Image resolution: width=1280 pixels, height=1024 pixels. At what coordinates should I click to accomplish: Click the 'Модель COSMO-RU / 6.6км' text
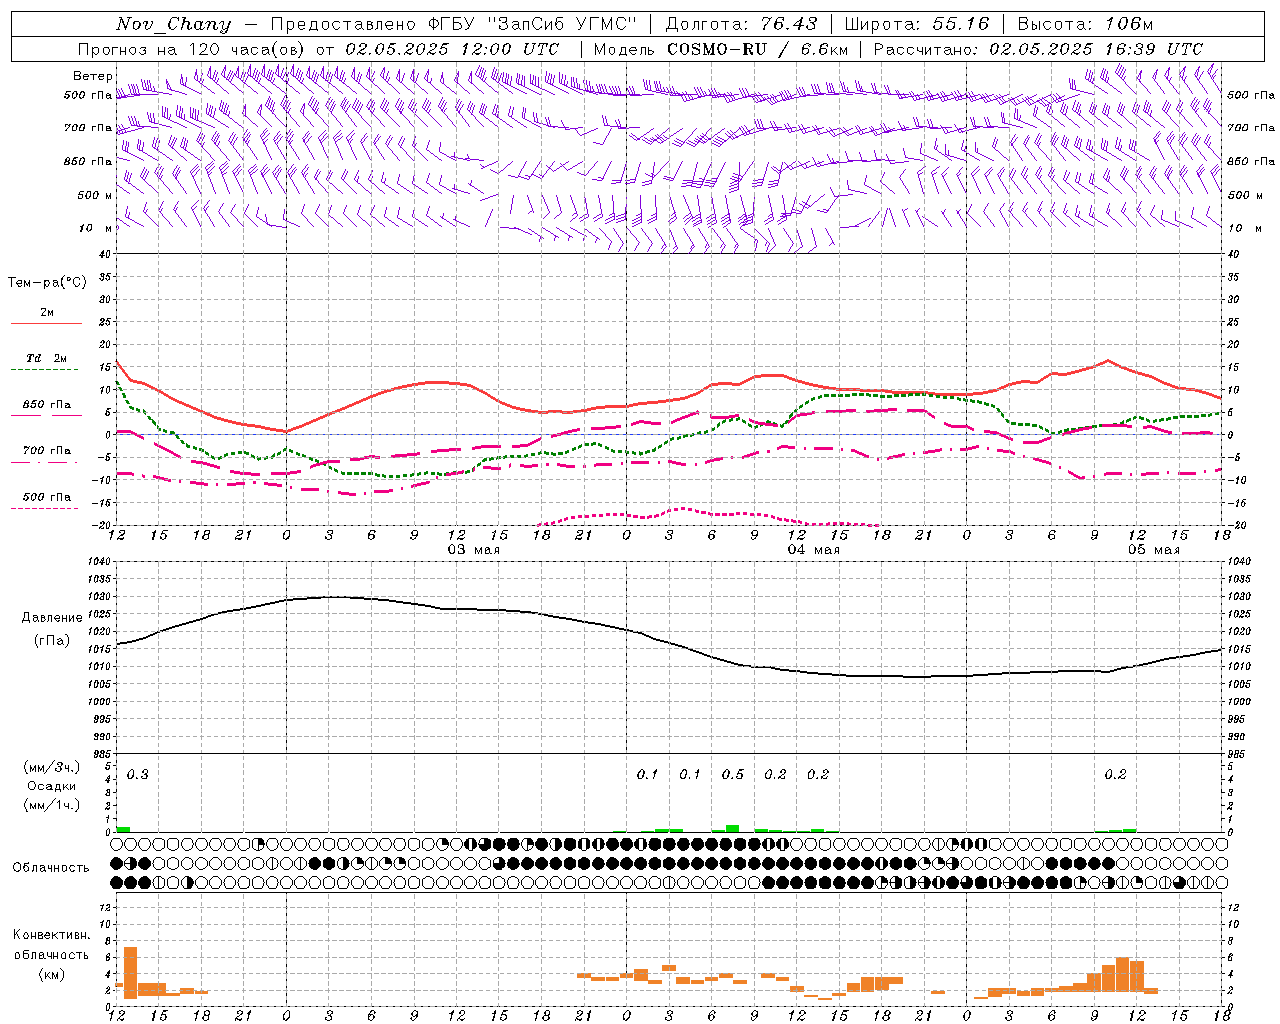tap(721, 49)
